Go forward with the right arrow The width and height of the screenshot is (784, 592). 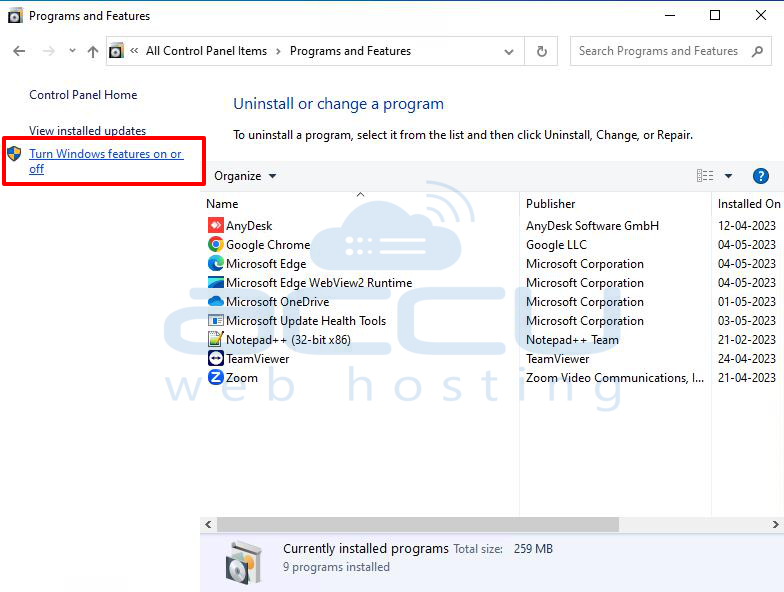pyautogui.click(x=48, y=51)
